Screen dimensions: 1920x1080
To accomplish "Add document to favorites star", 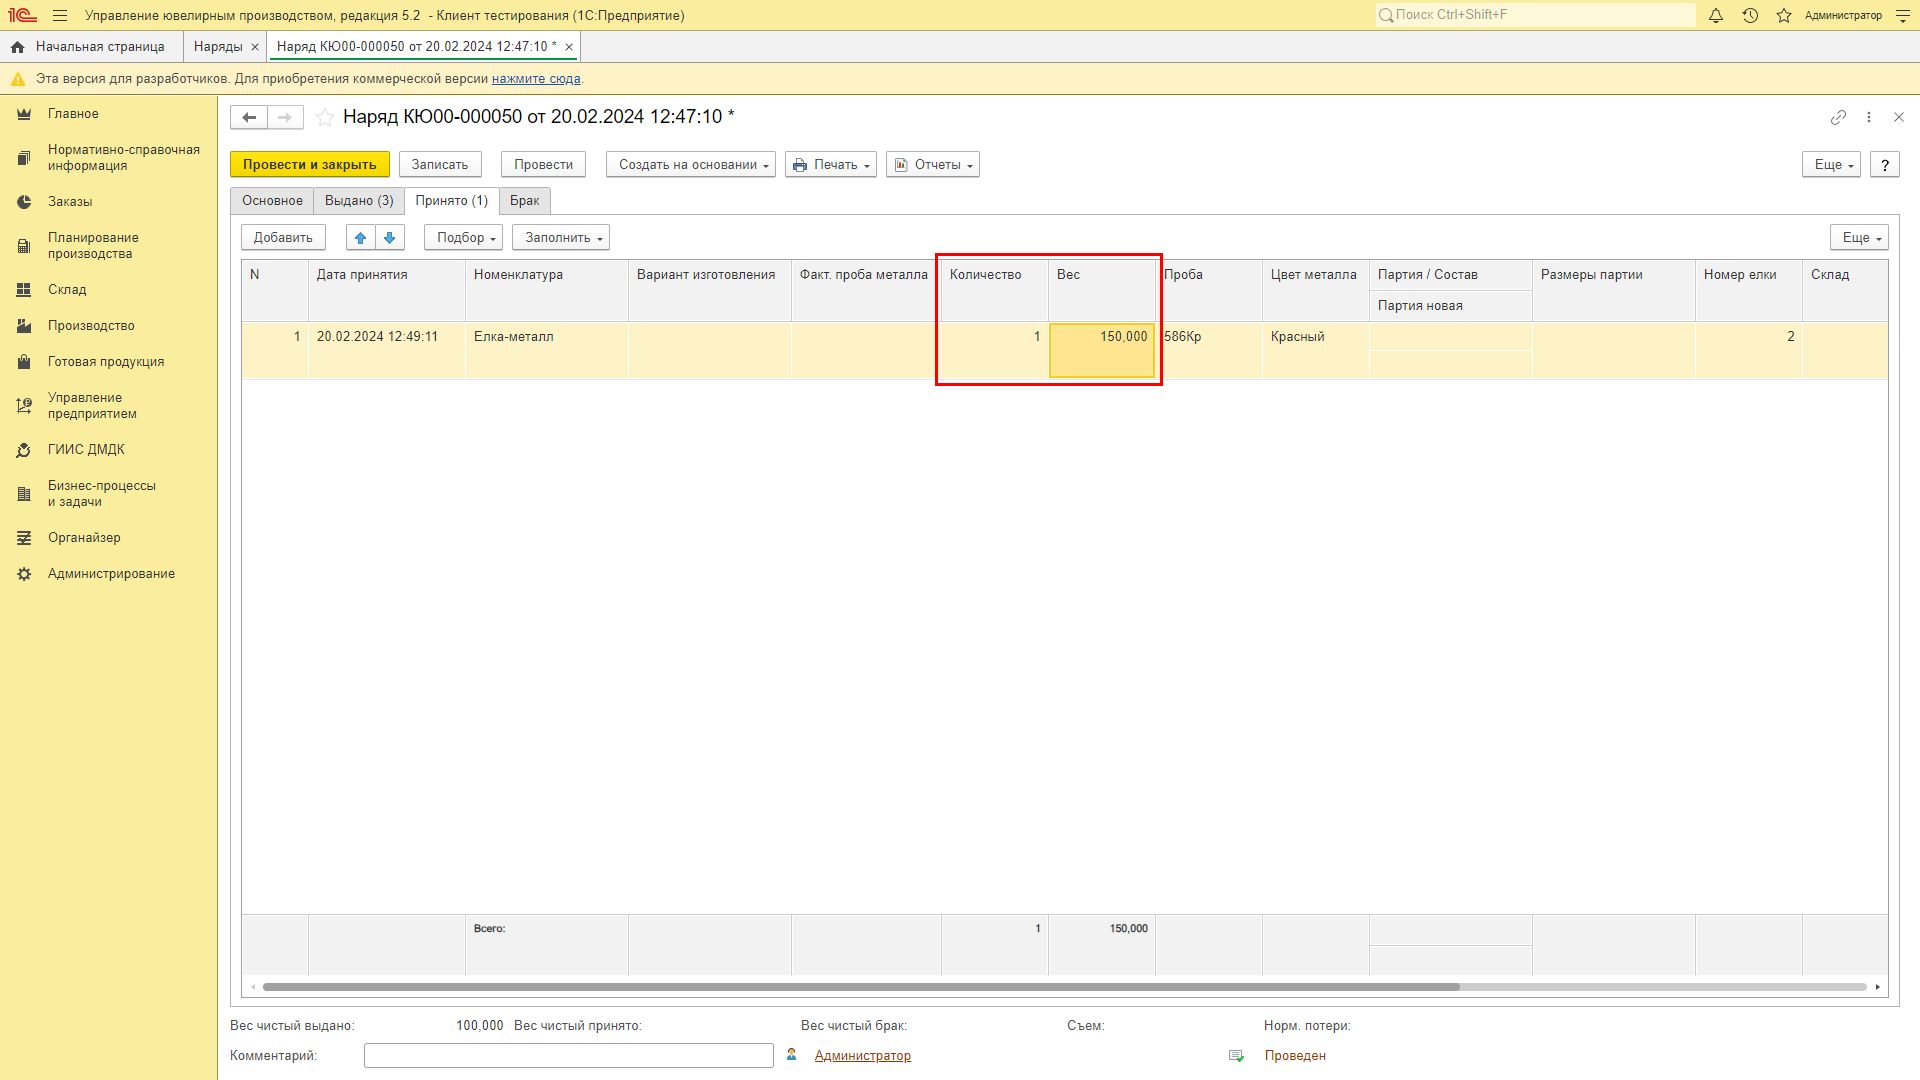I will (x=325, y=117).
